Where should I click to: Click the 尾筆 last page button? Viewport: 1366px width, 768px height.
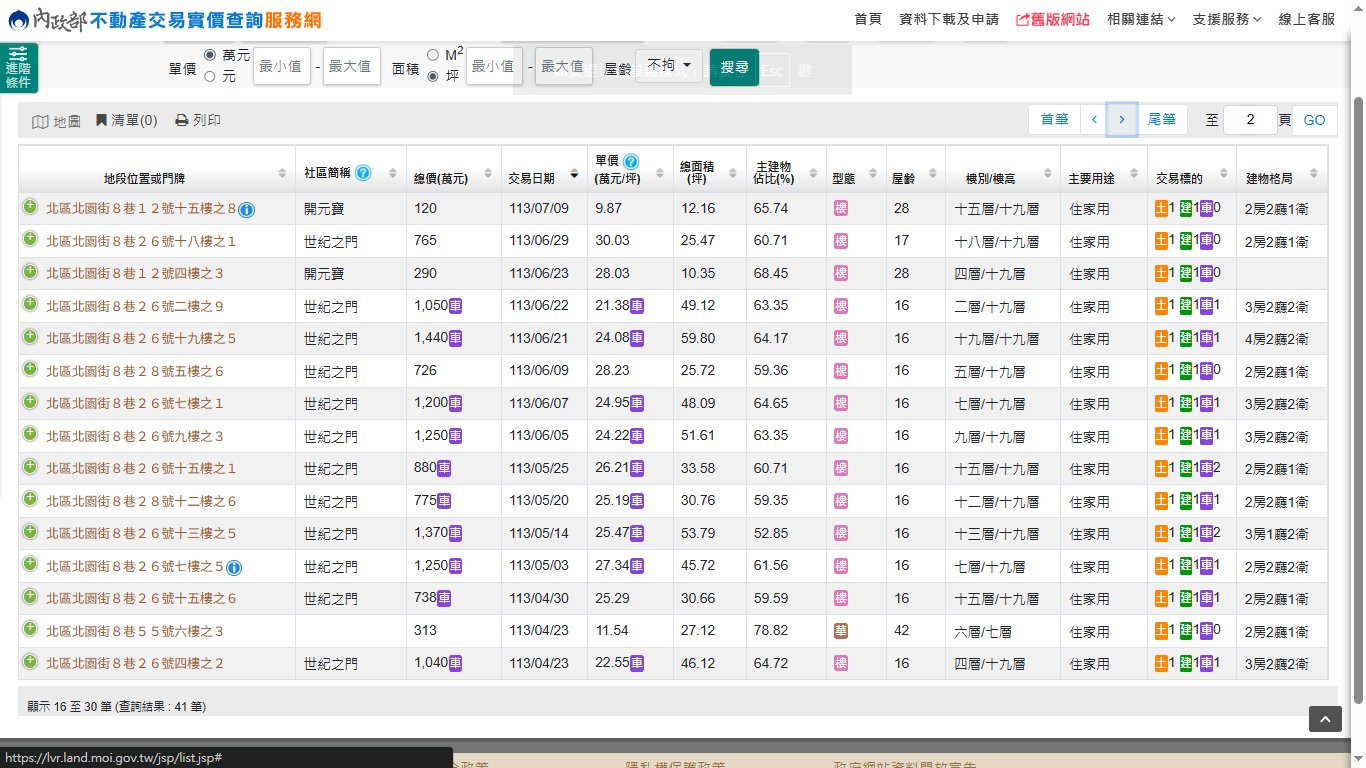[x=1161, y=120]
